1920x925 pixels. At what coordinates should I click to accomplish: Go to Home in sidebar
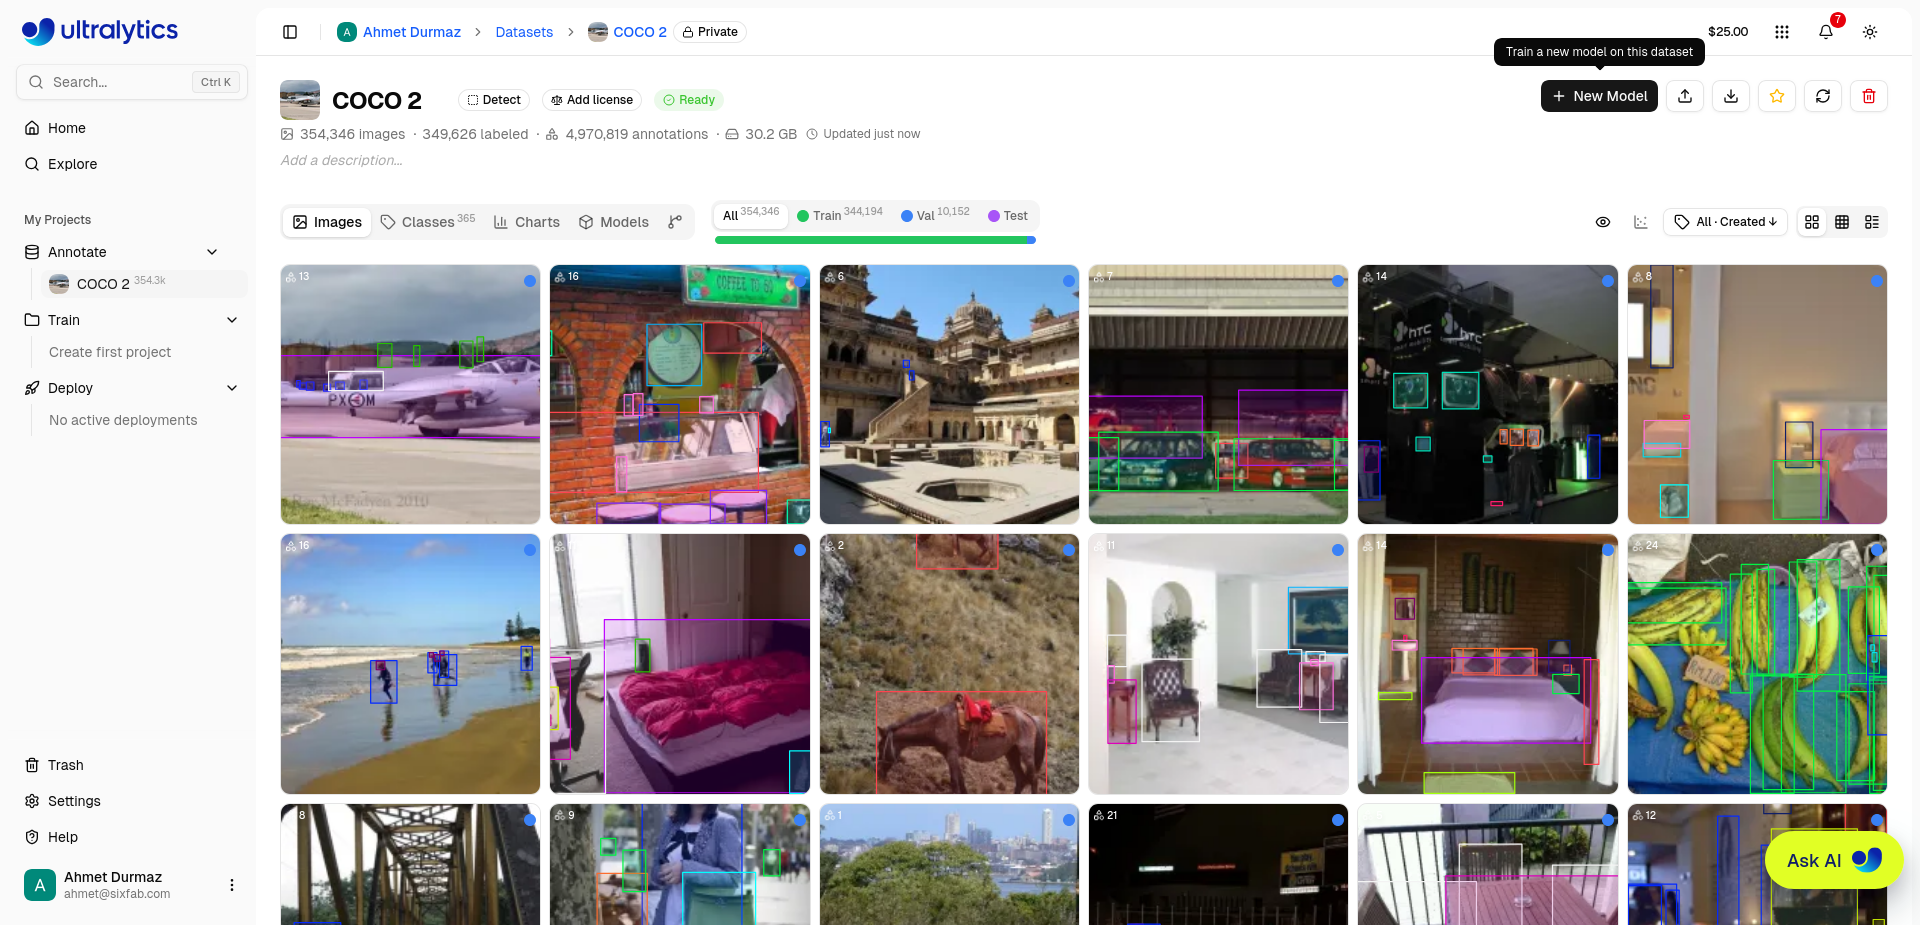pos(67,128)
